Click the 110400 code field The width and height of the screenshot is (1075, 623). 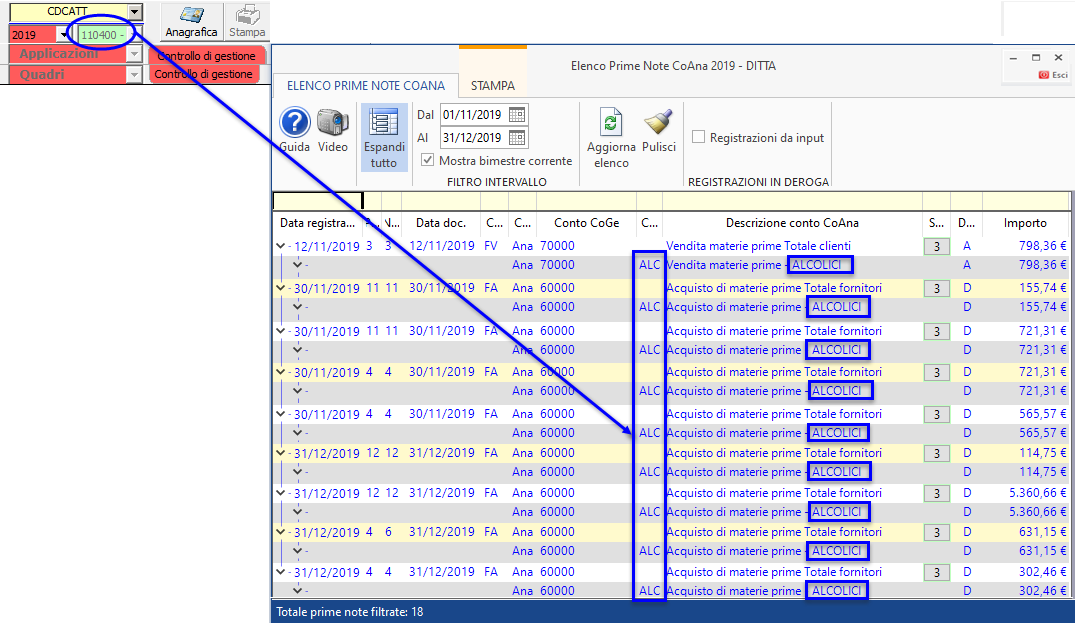(102, 35)
